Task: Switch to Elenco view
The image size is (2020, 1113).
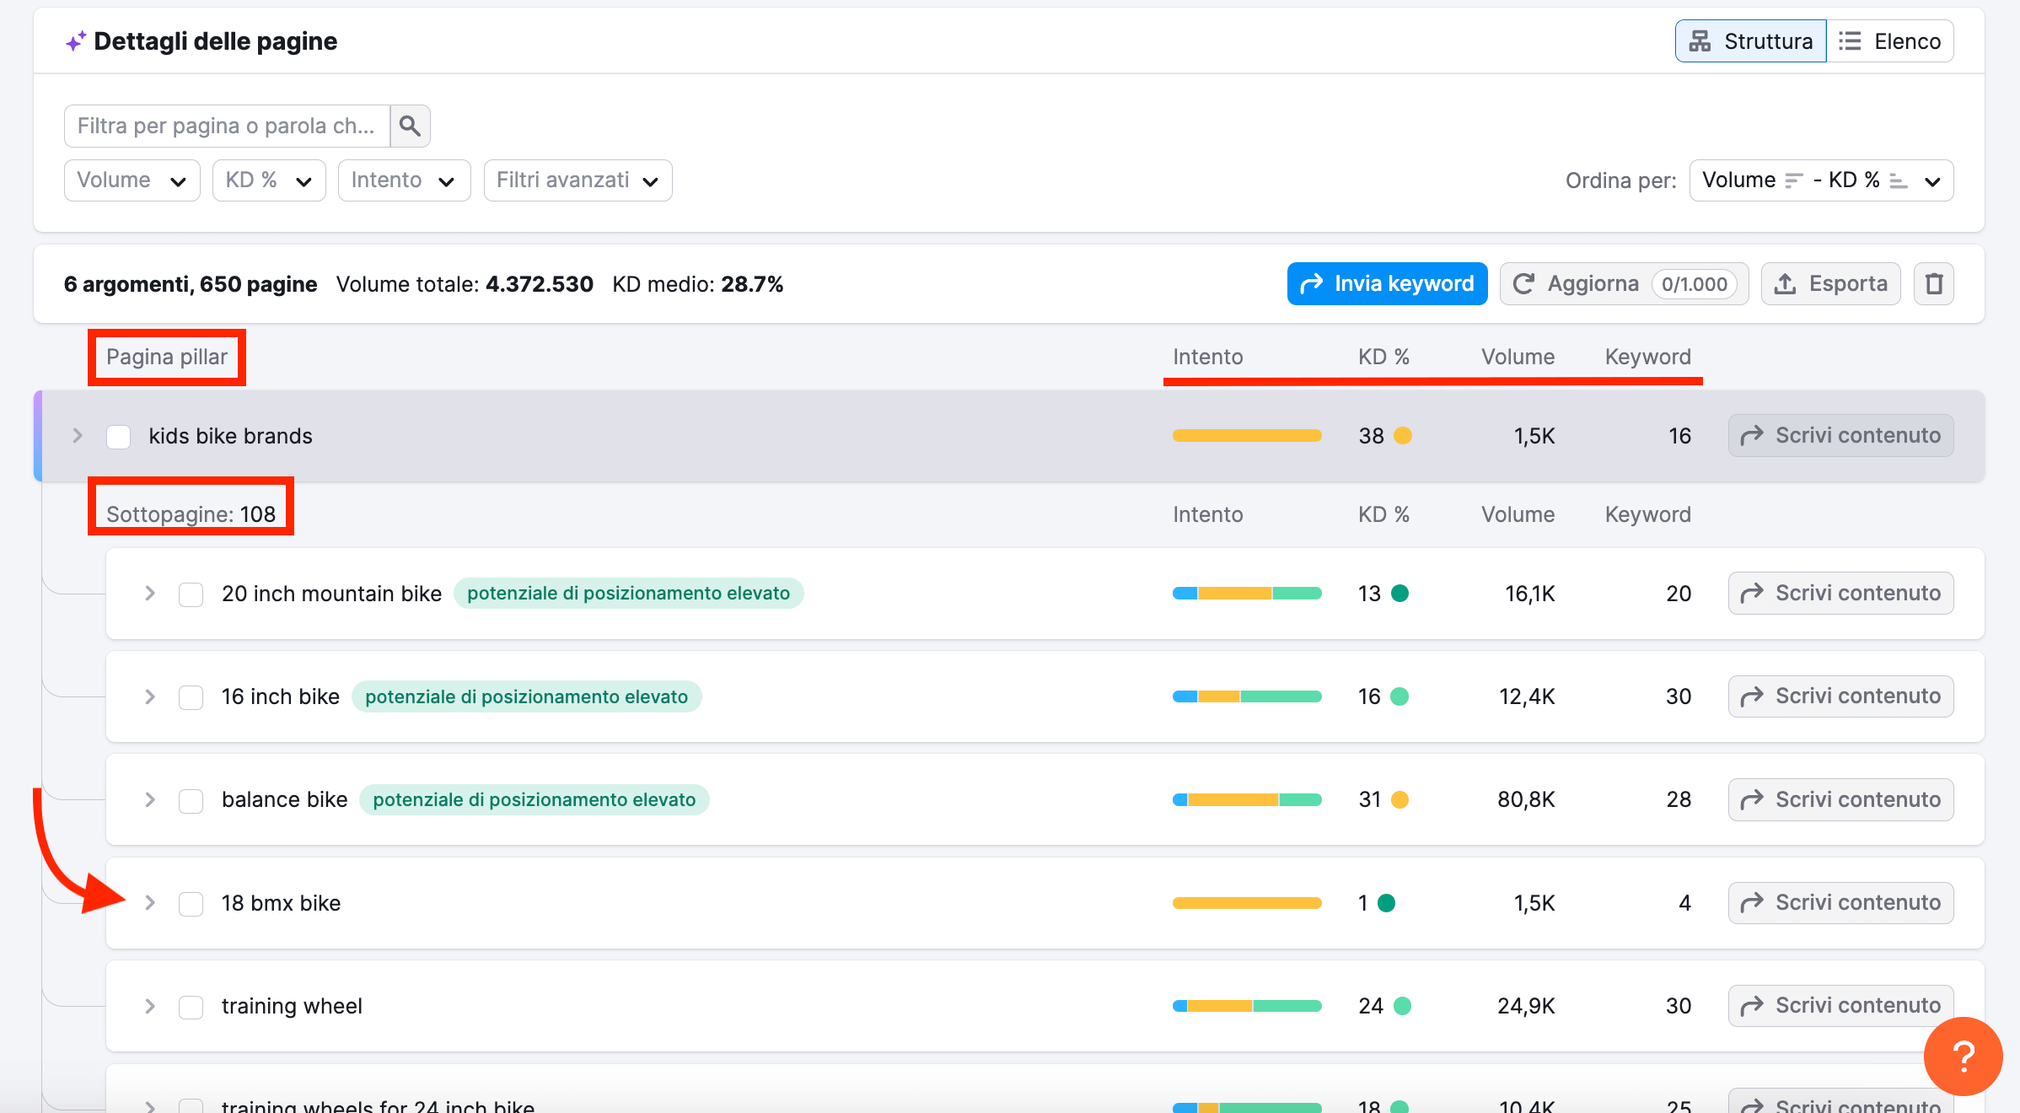Action: 1890,41
